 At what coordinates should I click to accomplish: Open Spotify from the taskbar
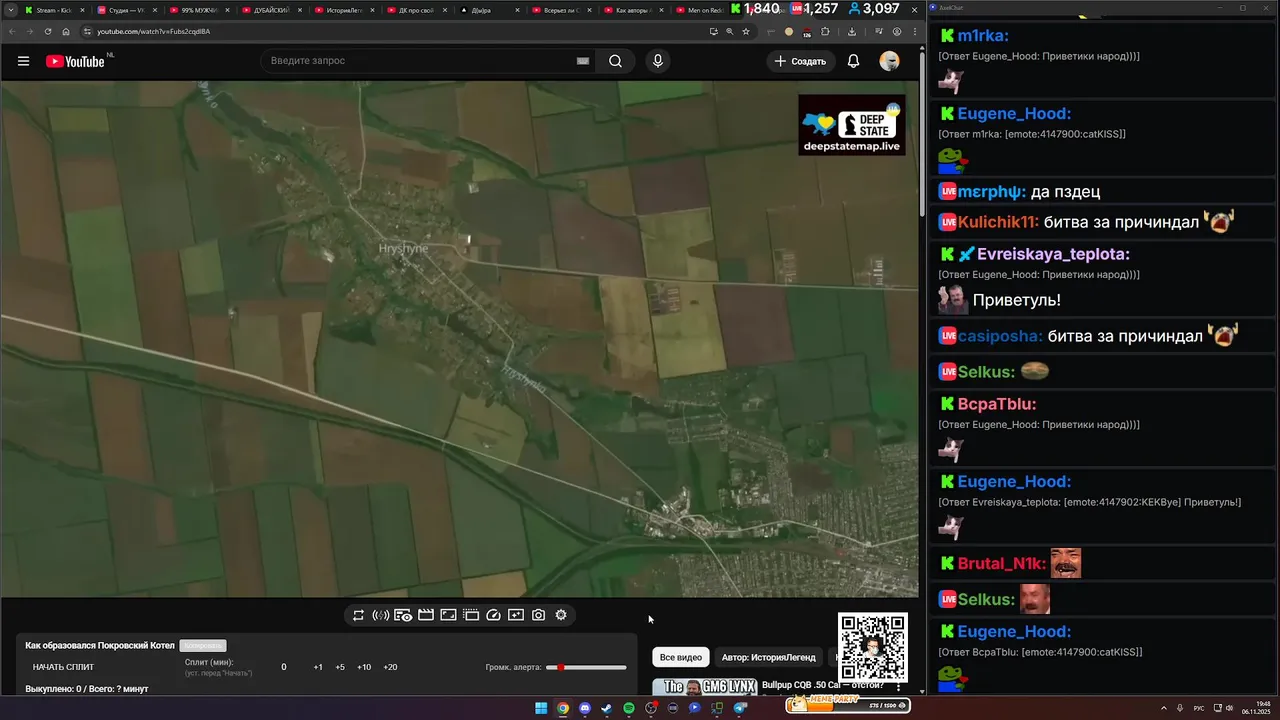629,708
